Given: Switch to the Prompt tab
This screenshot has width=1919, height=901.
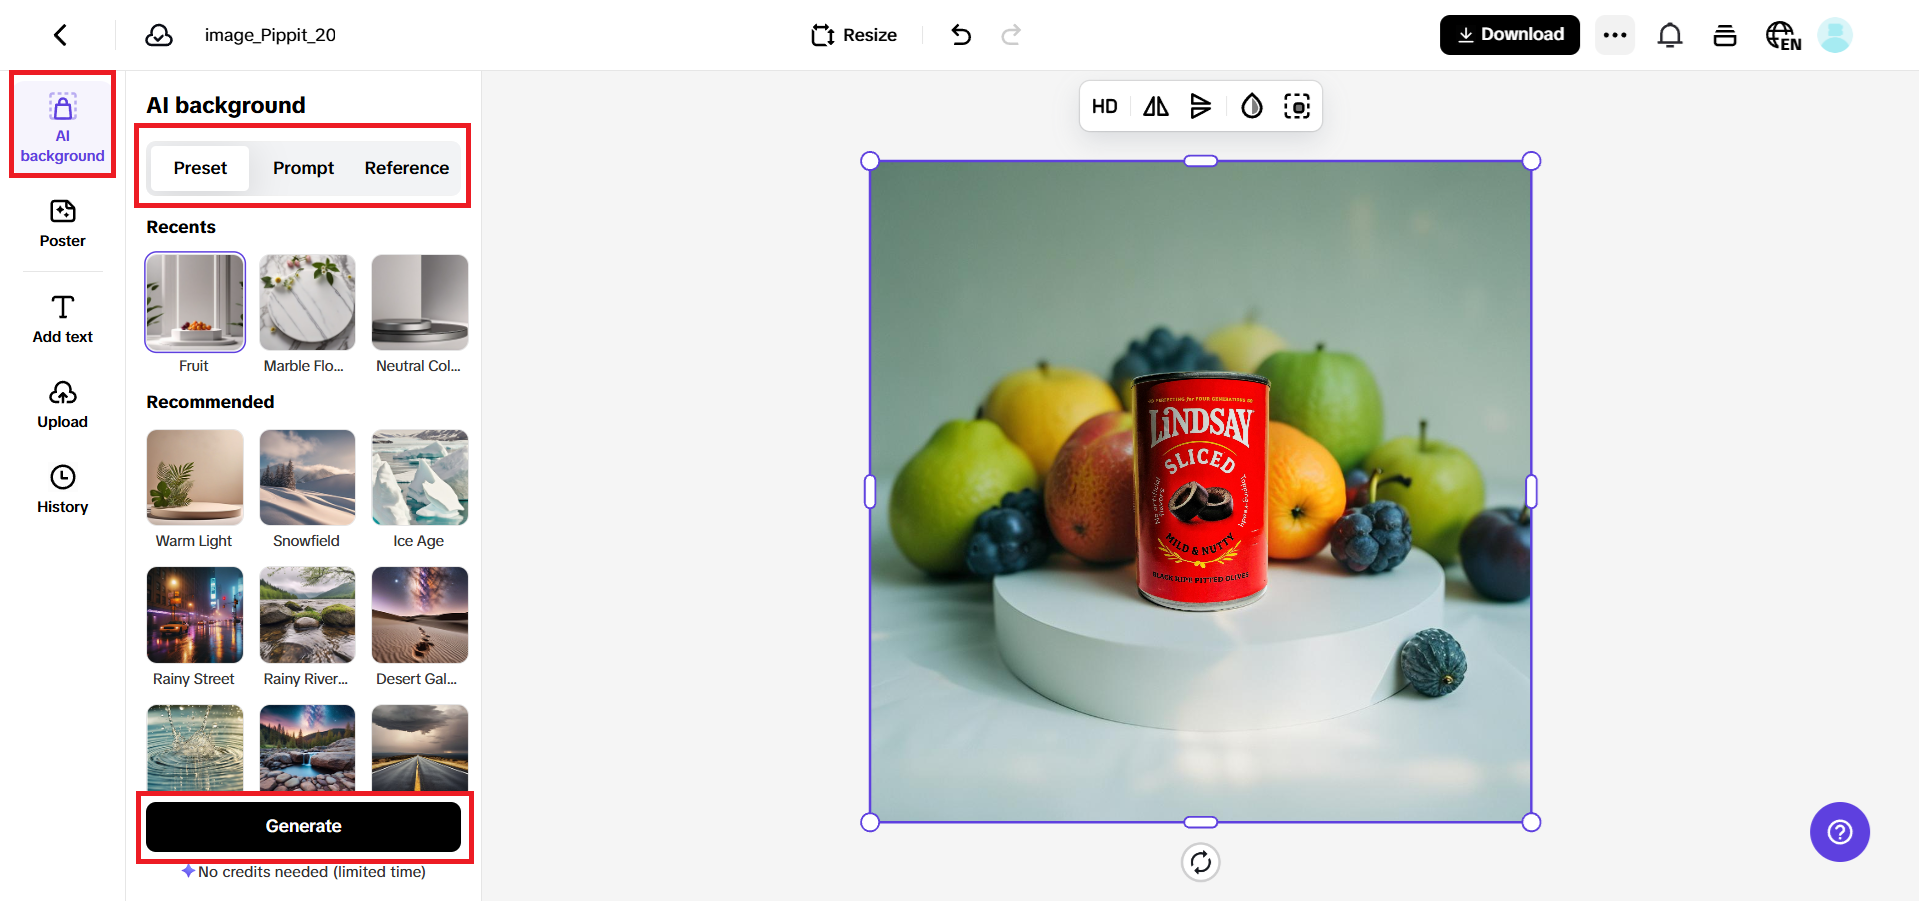Looking at the screenshot, I should (303, 168).
